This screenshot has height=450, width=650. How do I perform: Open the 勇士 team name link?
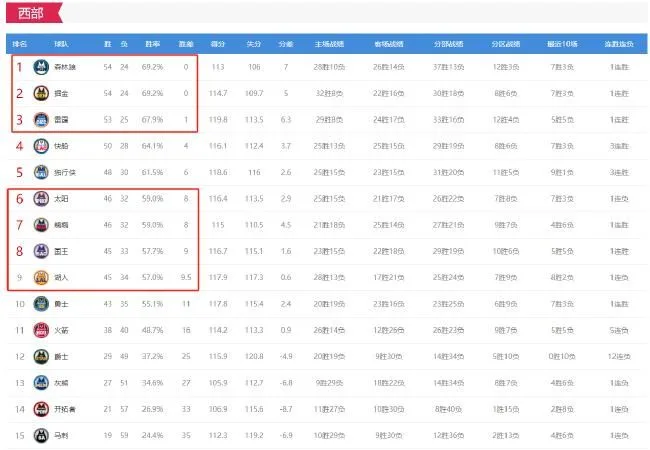(x=61, y=304)
